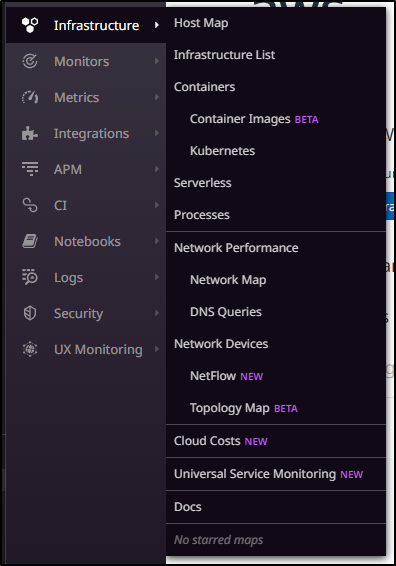Screen dimensions: 396x566
Task: Click the APM filter lines icon
Action: pyautogui.click(x=30, y=169)
